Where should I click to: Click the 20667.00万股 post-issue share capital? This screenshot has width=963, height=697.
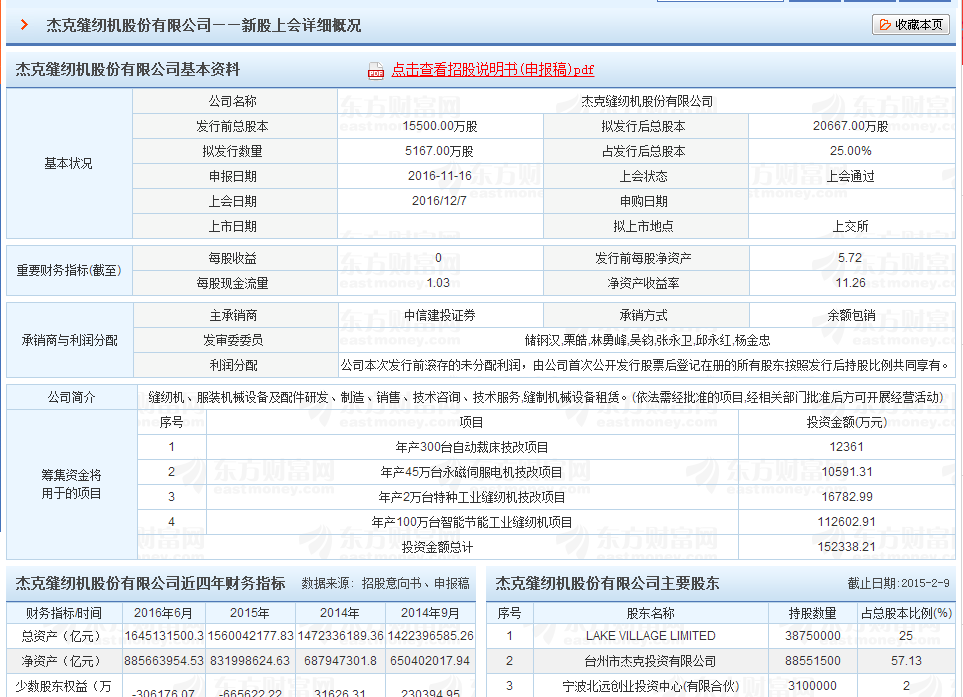851,127
